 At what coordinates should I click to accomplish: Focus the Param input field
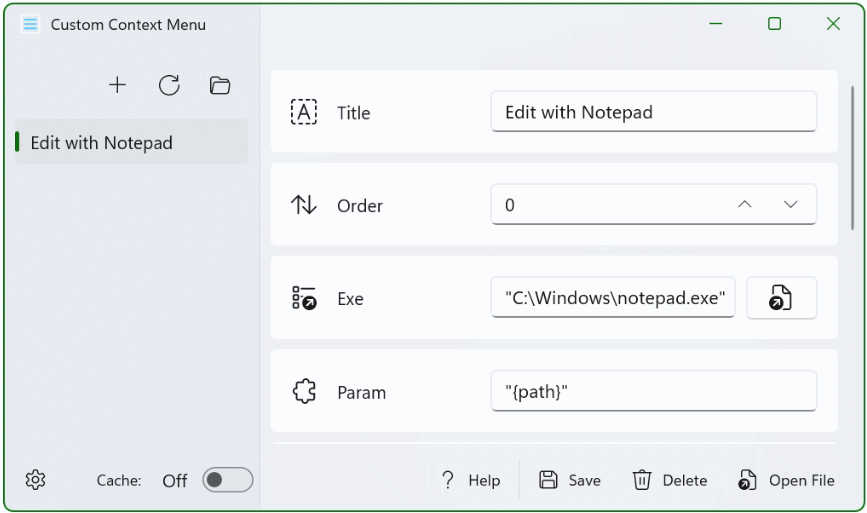654,391
